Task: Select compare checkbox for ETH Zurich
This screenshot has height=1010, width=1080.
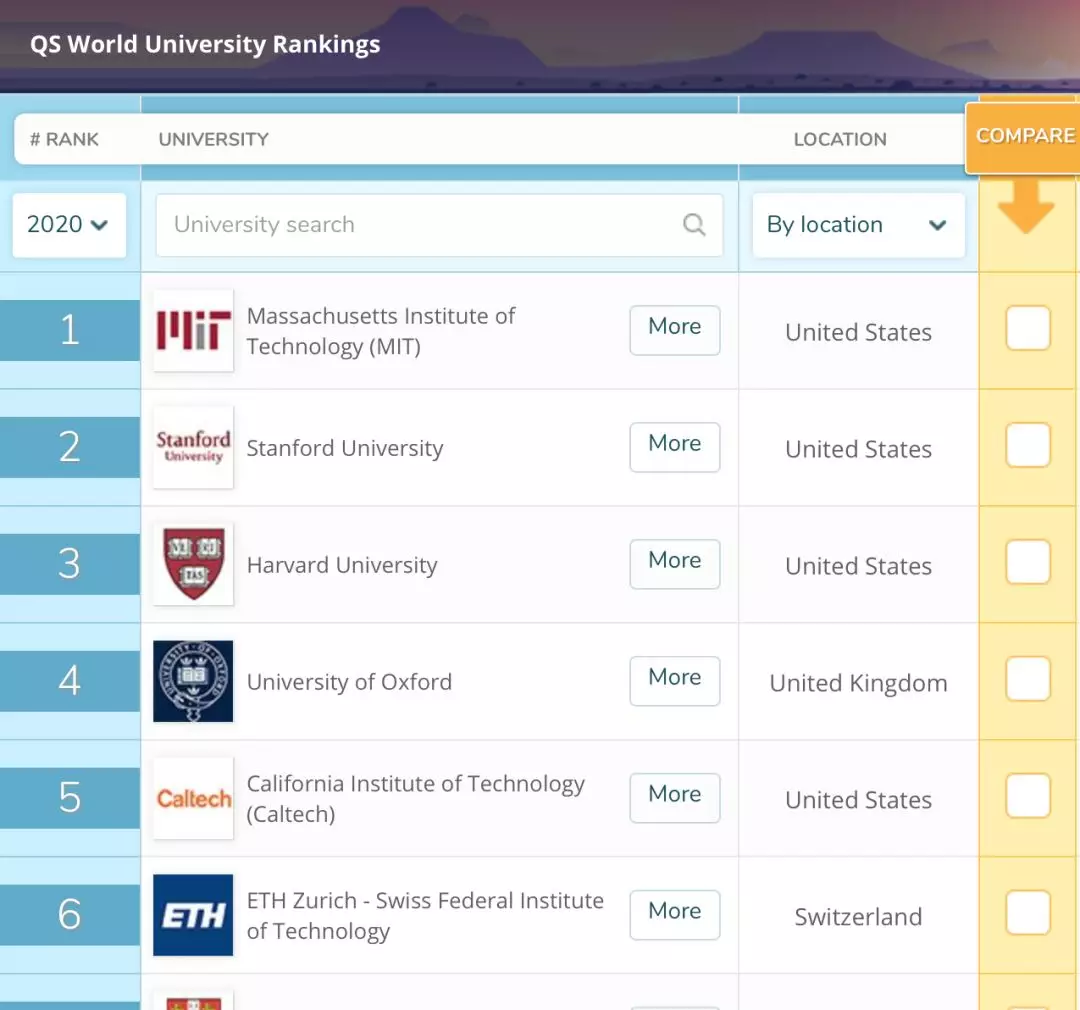Action: pyautogui.click(x=1028, y=914)
